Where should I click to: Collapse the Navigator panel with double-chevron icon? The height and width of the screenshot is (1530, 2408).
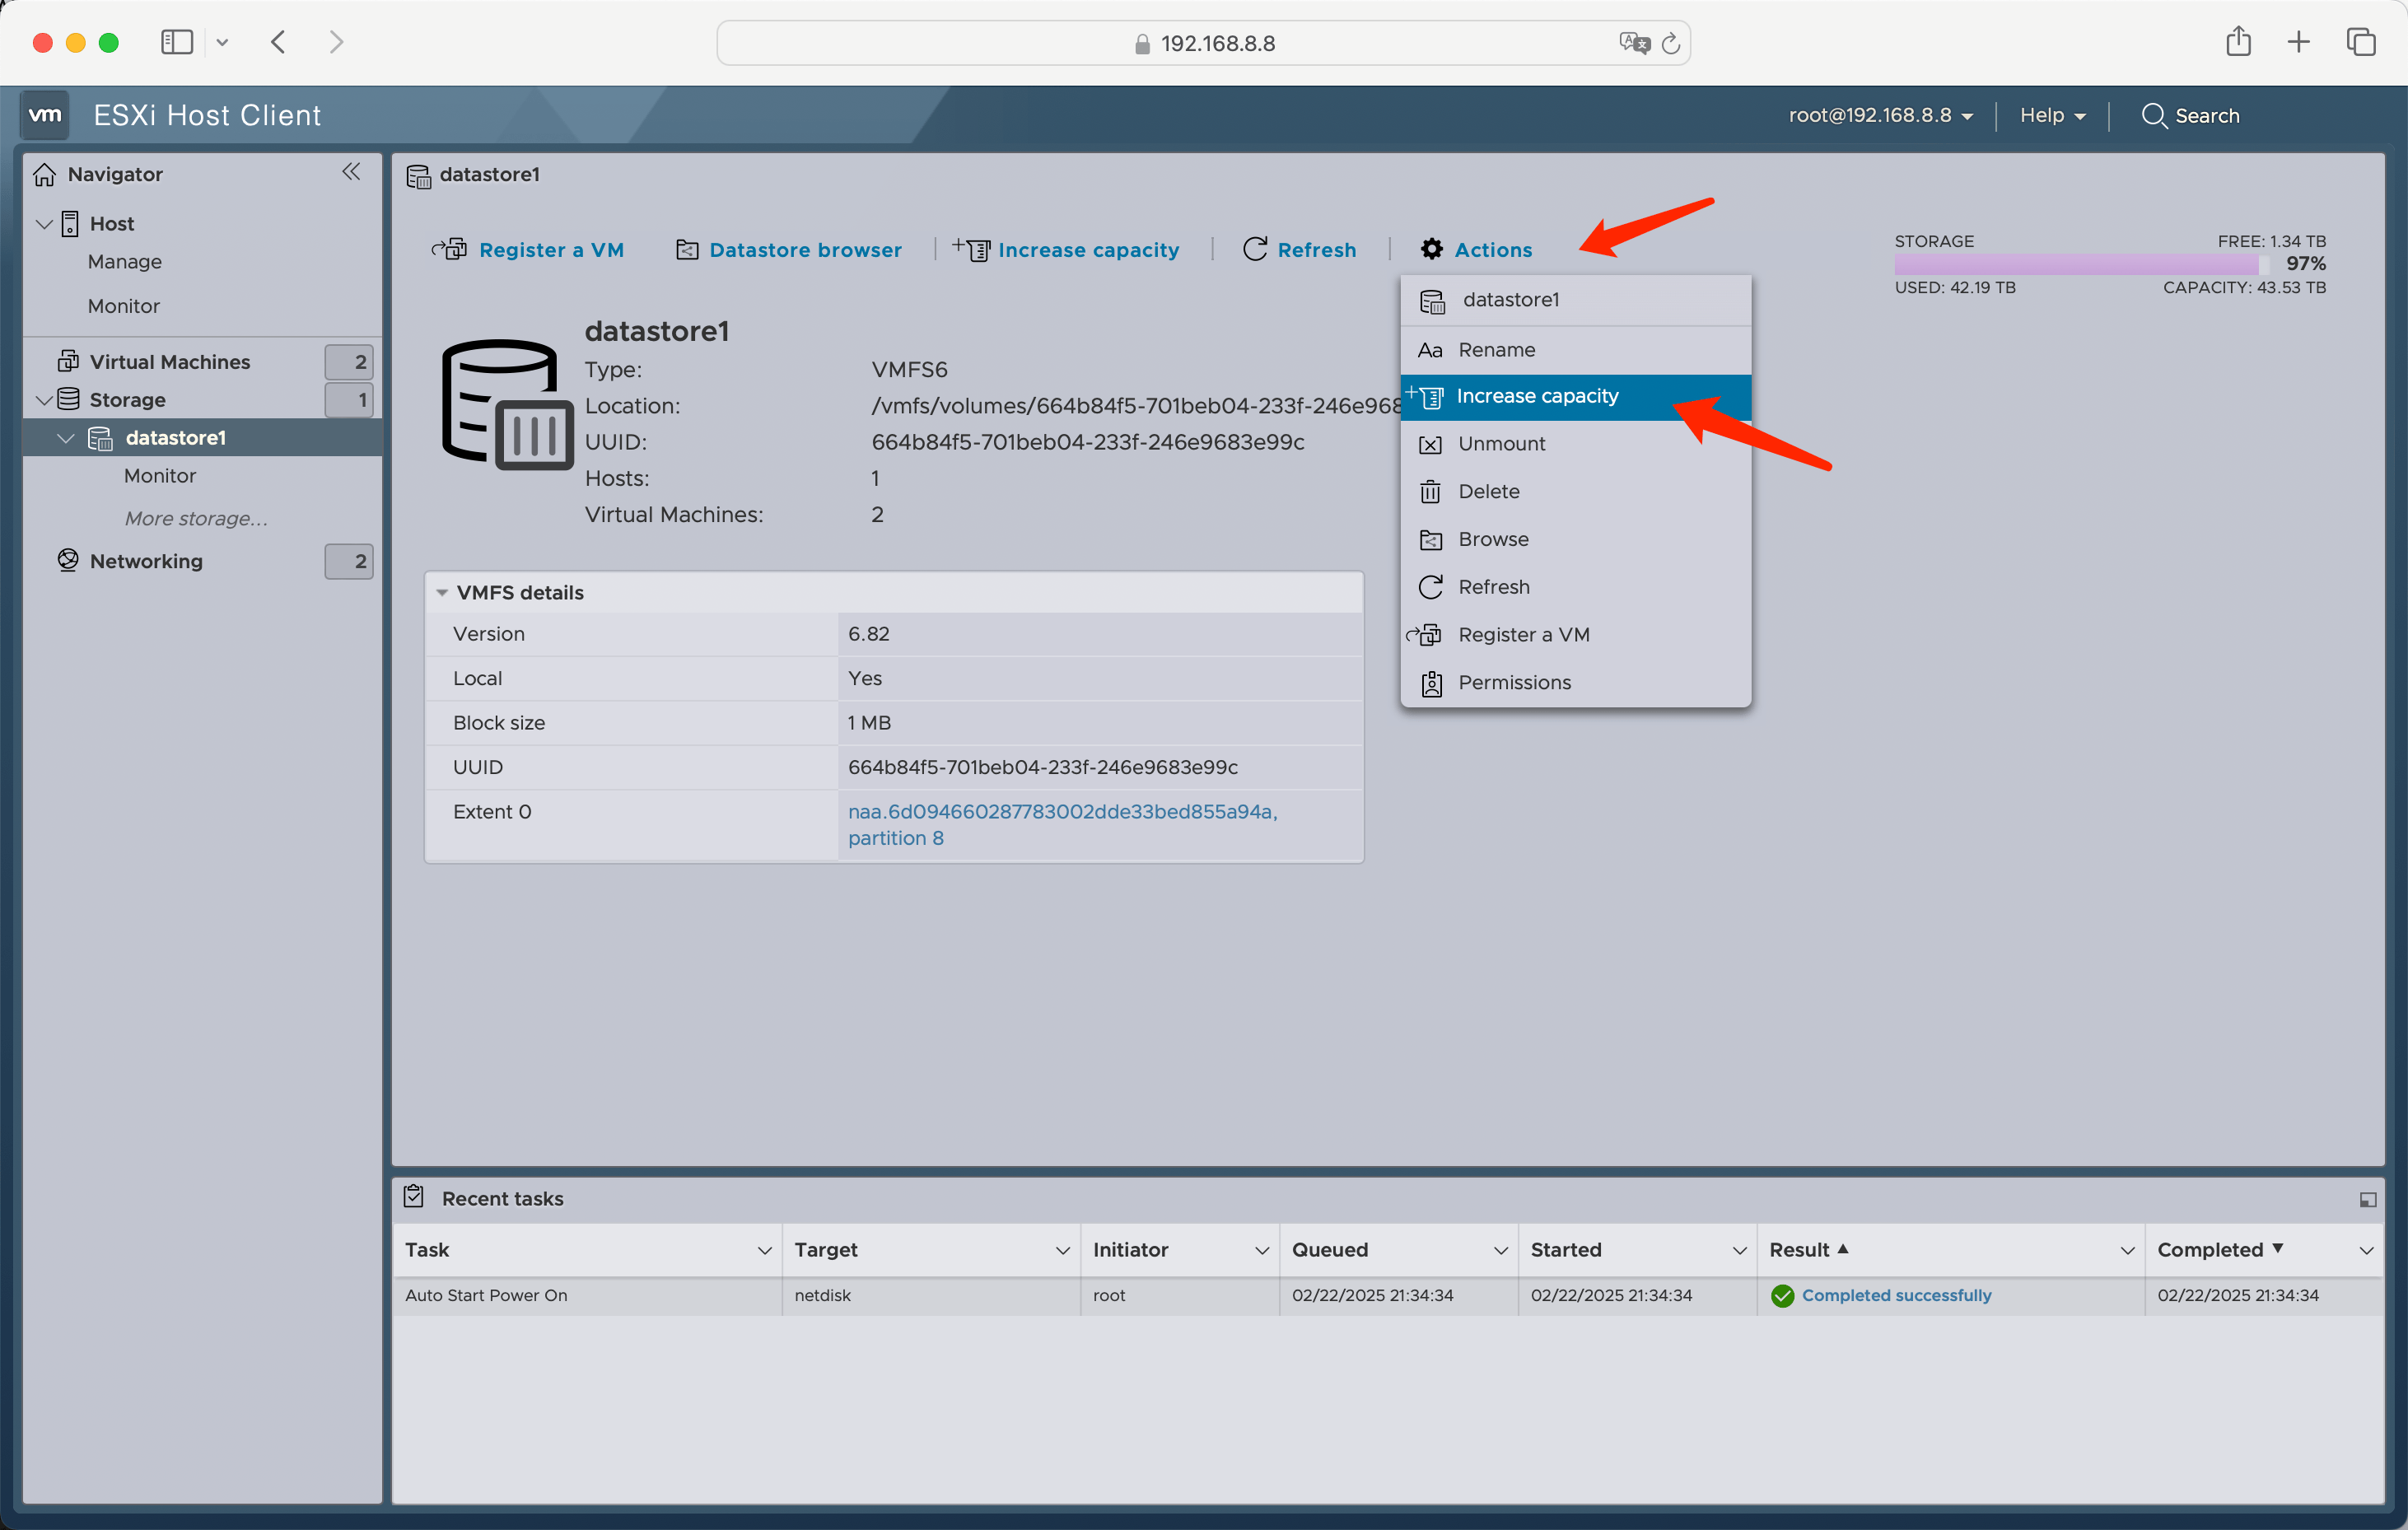click(x=351, y=172)
